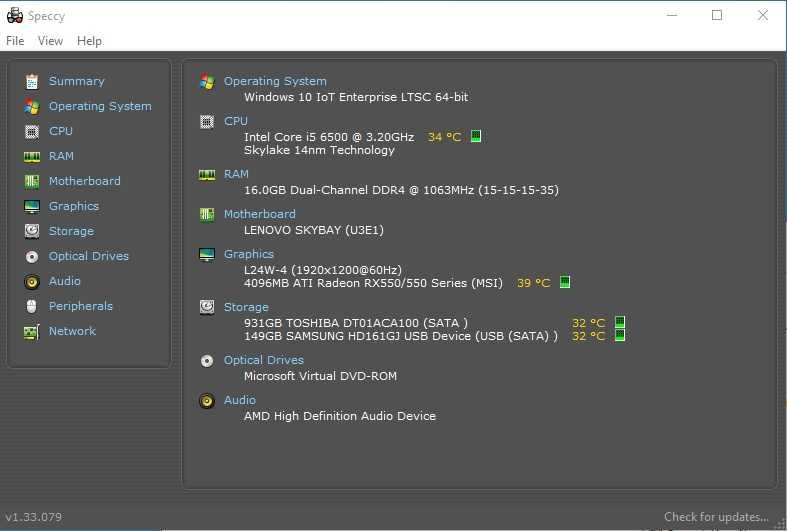Select Peripherals label in the sidebar
The height and width of the screenshot is (531, 787).
coord(80,306)
